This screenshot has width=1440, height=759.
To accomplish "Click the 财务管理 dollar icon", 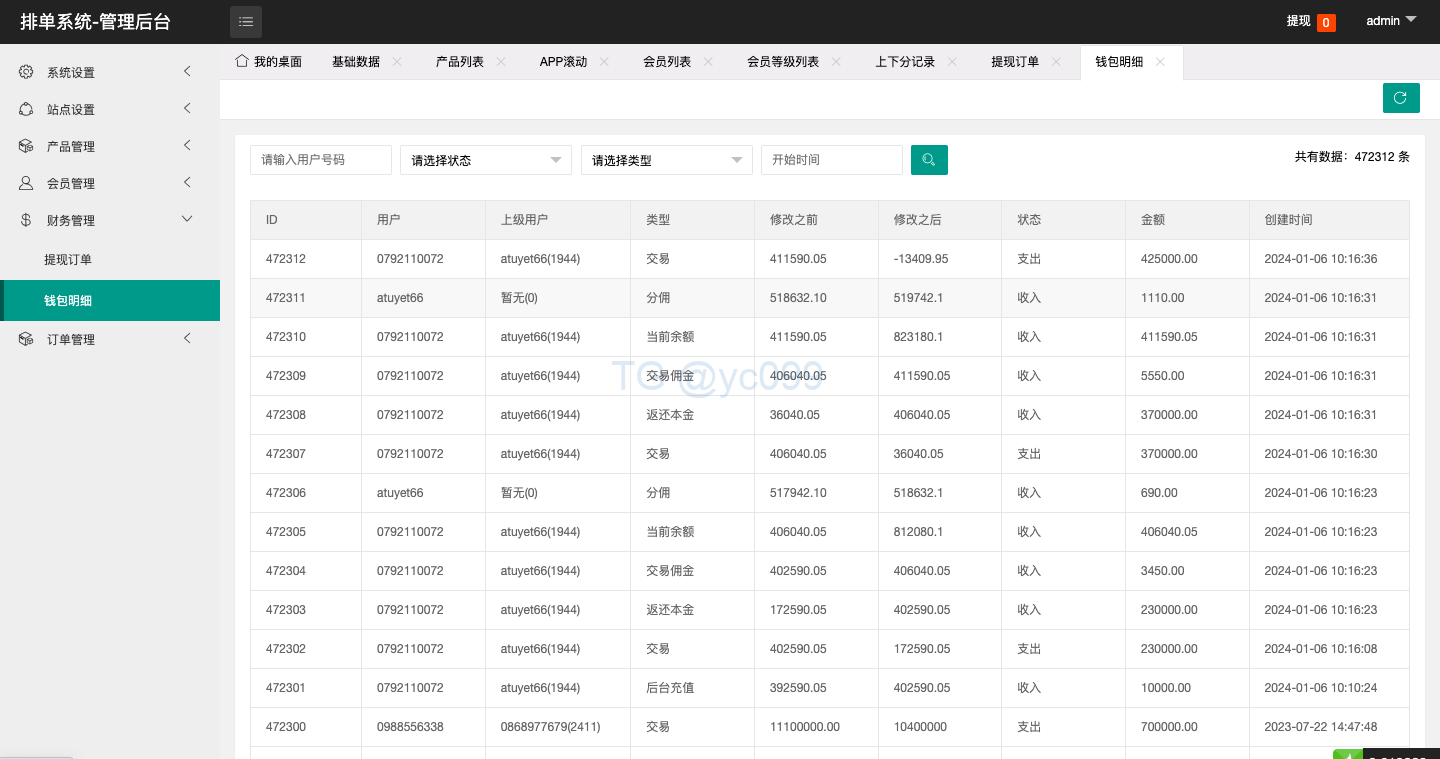I will point(26,220).
